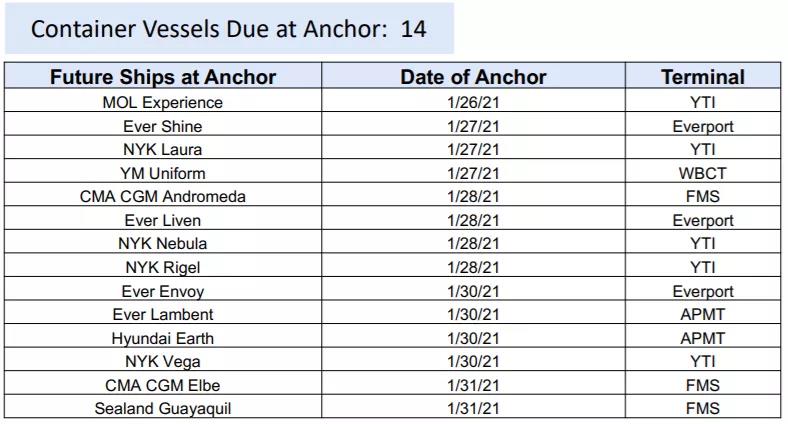
Task: Select the 'Ever Liven' ship cell
Action: 163,220
